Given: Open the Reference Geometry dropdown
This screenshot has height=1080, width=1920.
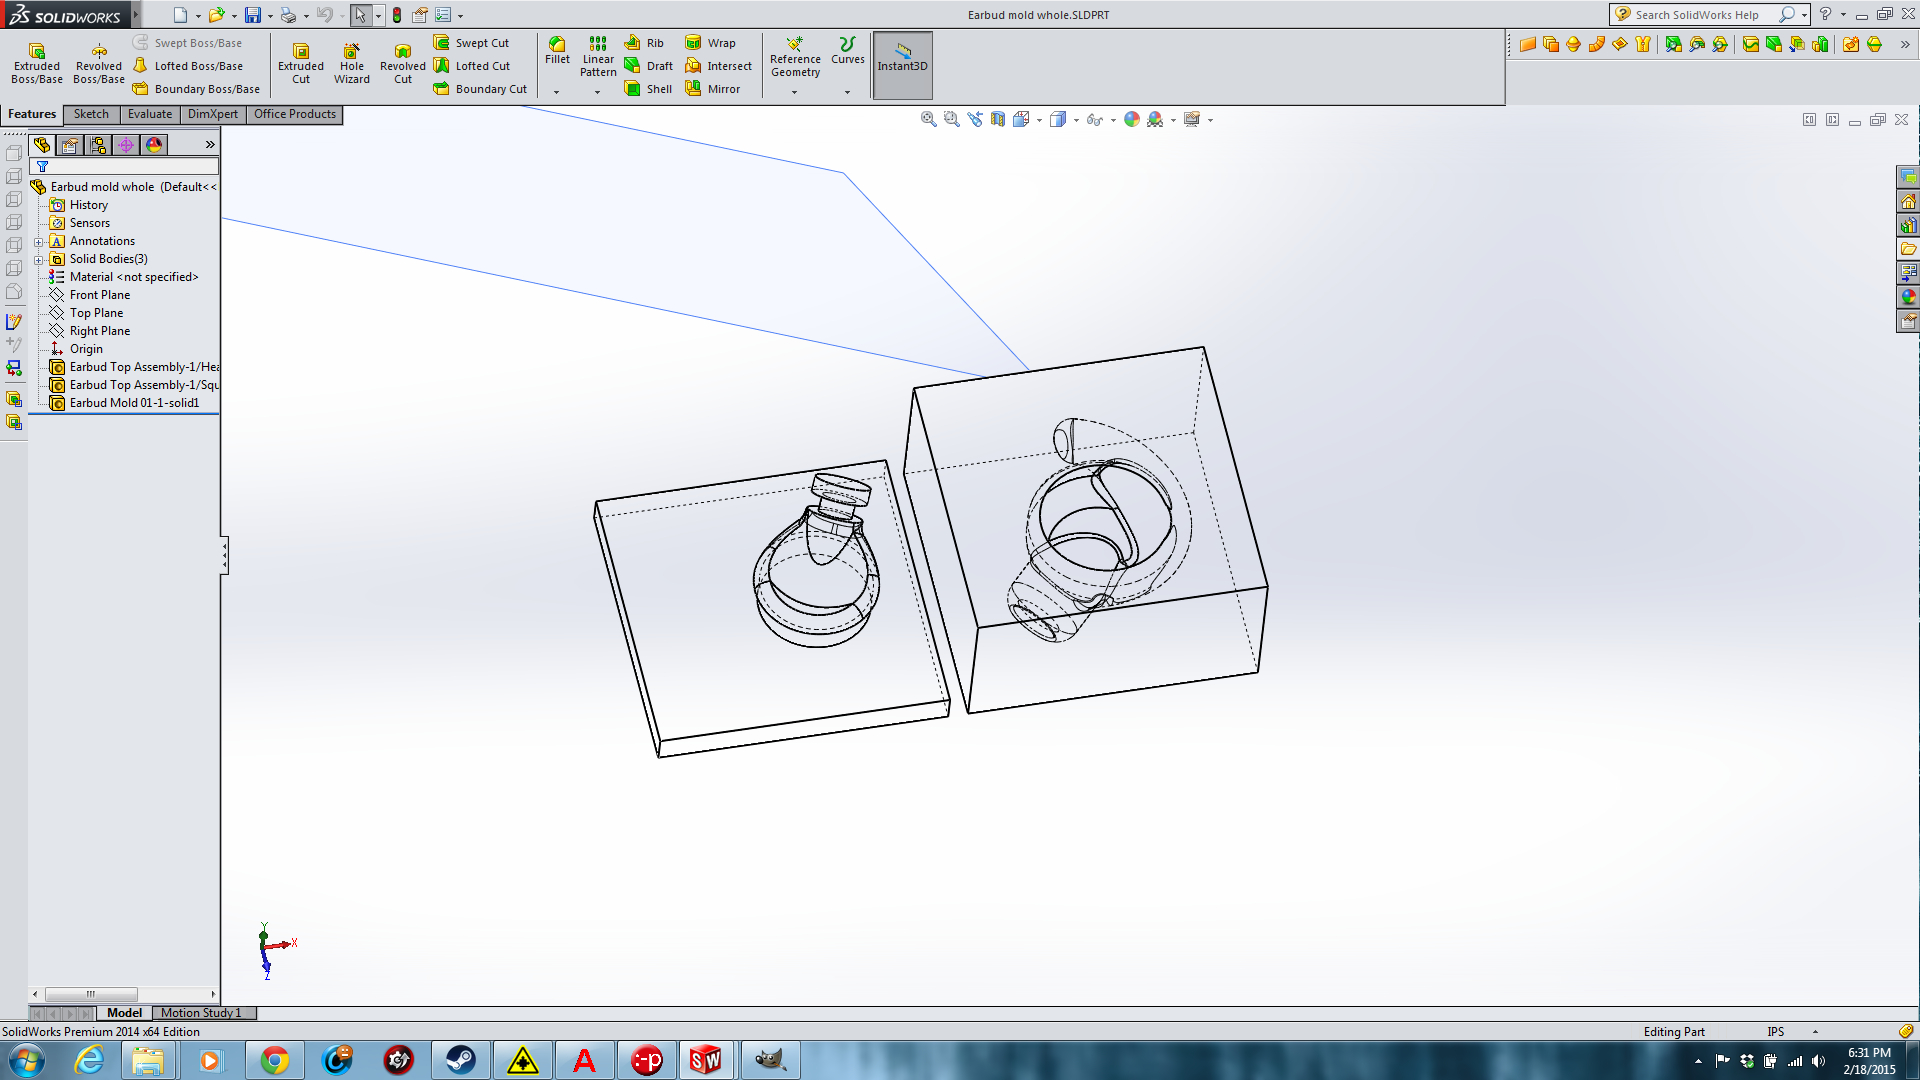Looking at the screenshot, I should click(795, 92).
